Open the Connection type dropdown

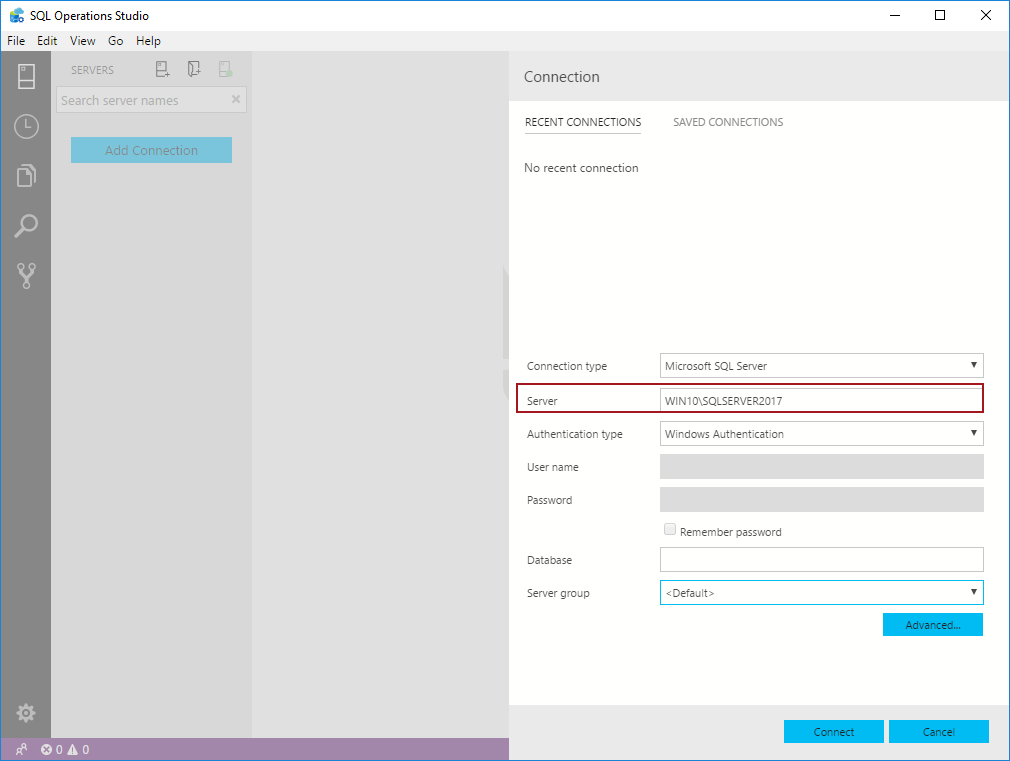coord(821,365)
